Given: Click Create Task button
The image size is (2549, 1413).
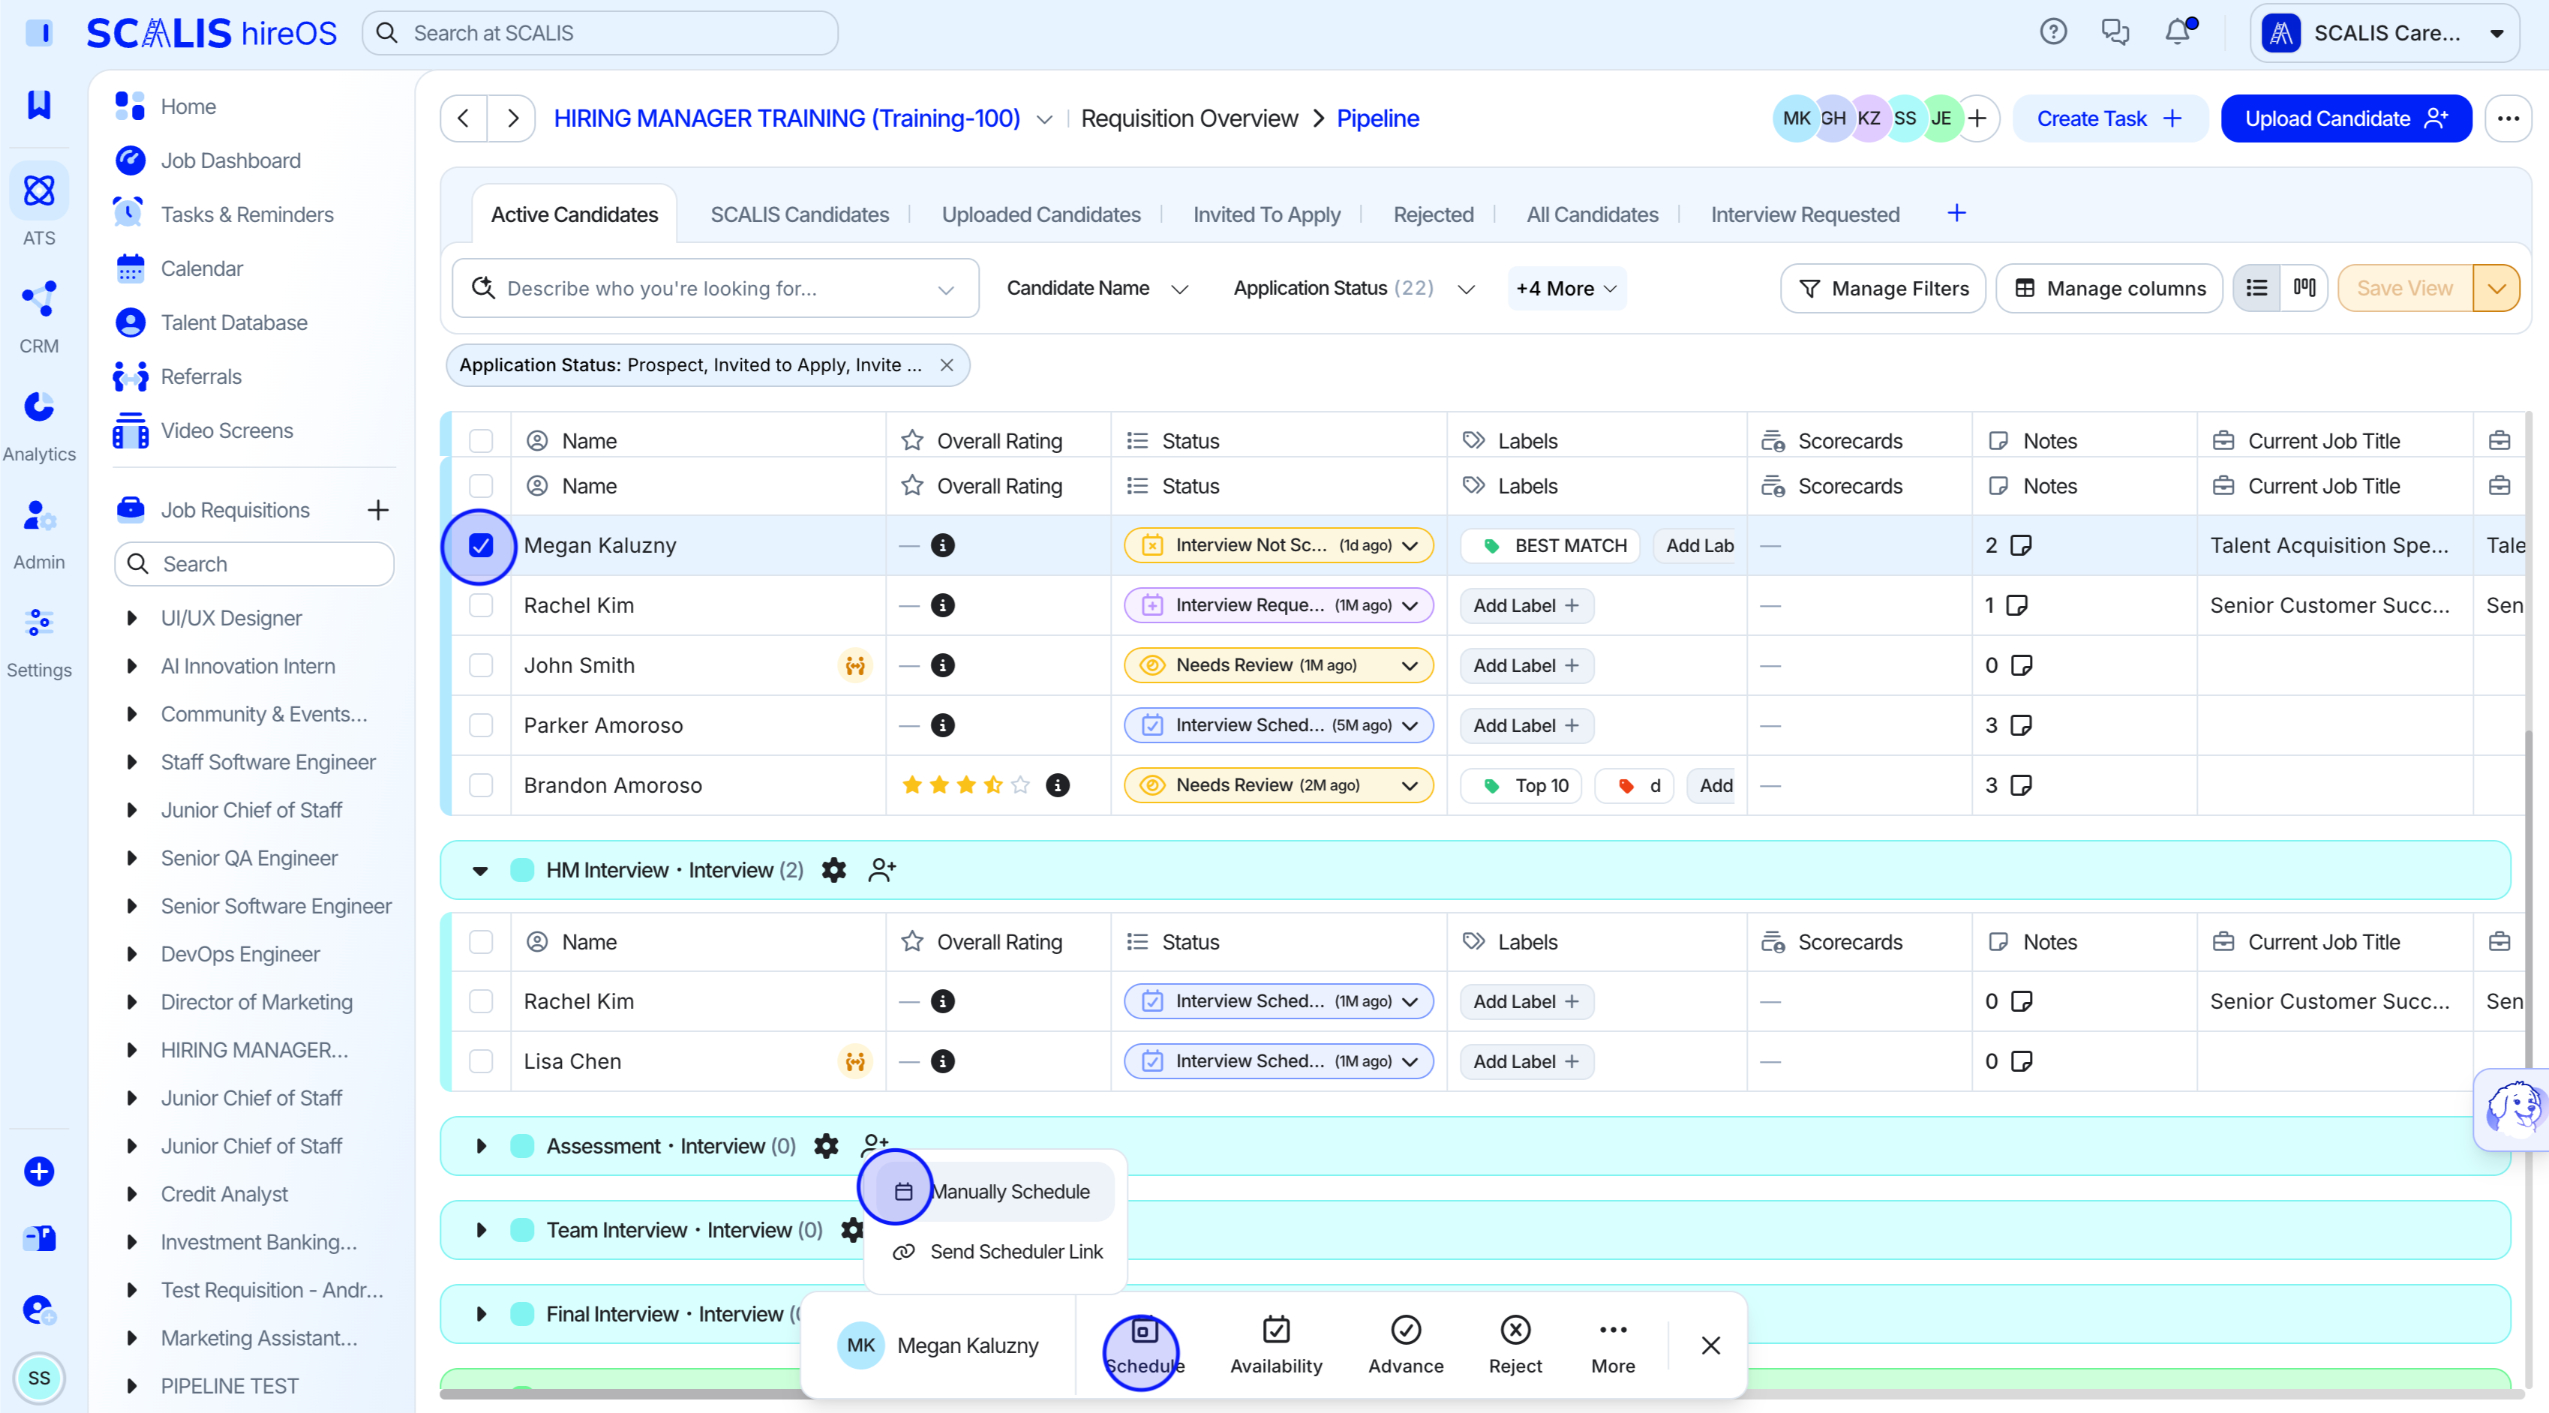Looking at the screenshot, I should tap(2108, 118).
